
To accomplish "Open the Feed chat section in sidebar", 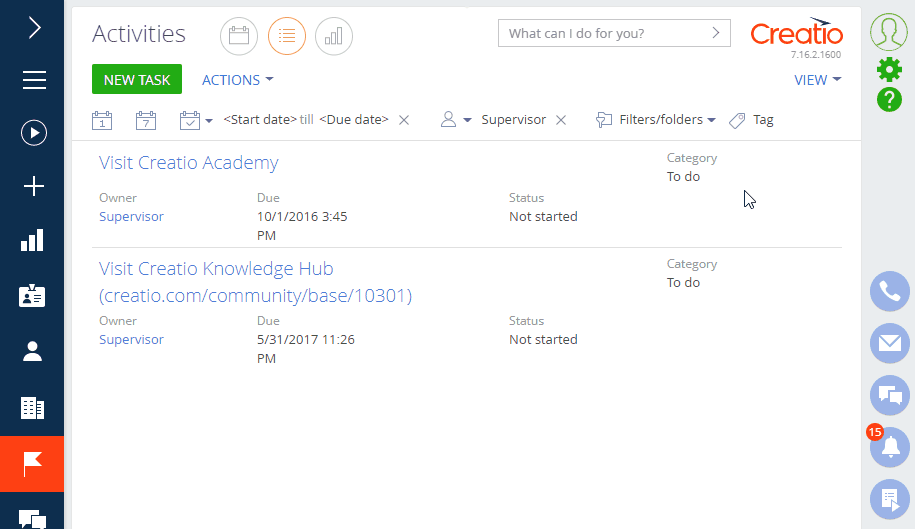I will (x=32, y=519).
